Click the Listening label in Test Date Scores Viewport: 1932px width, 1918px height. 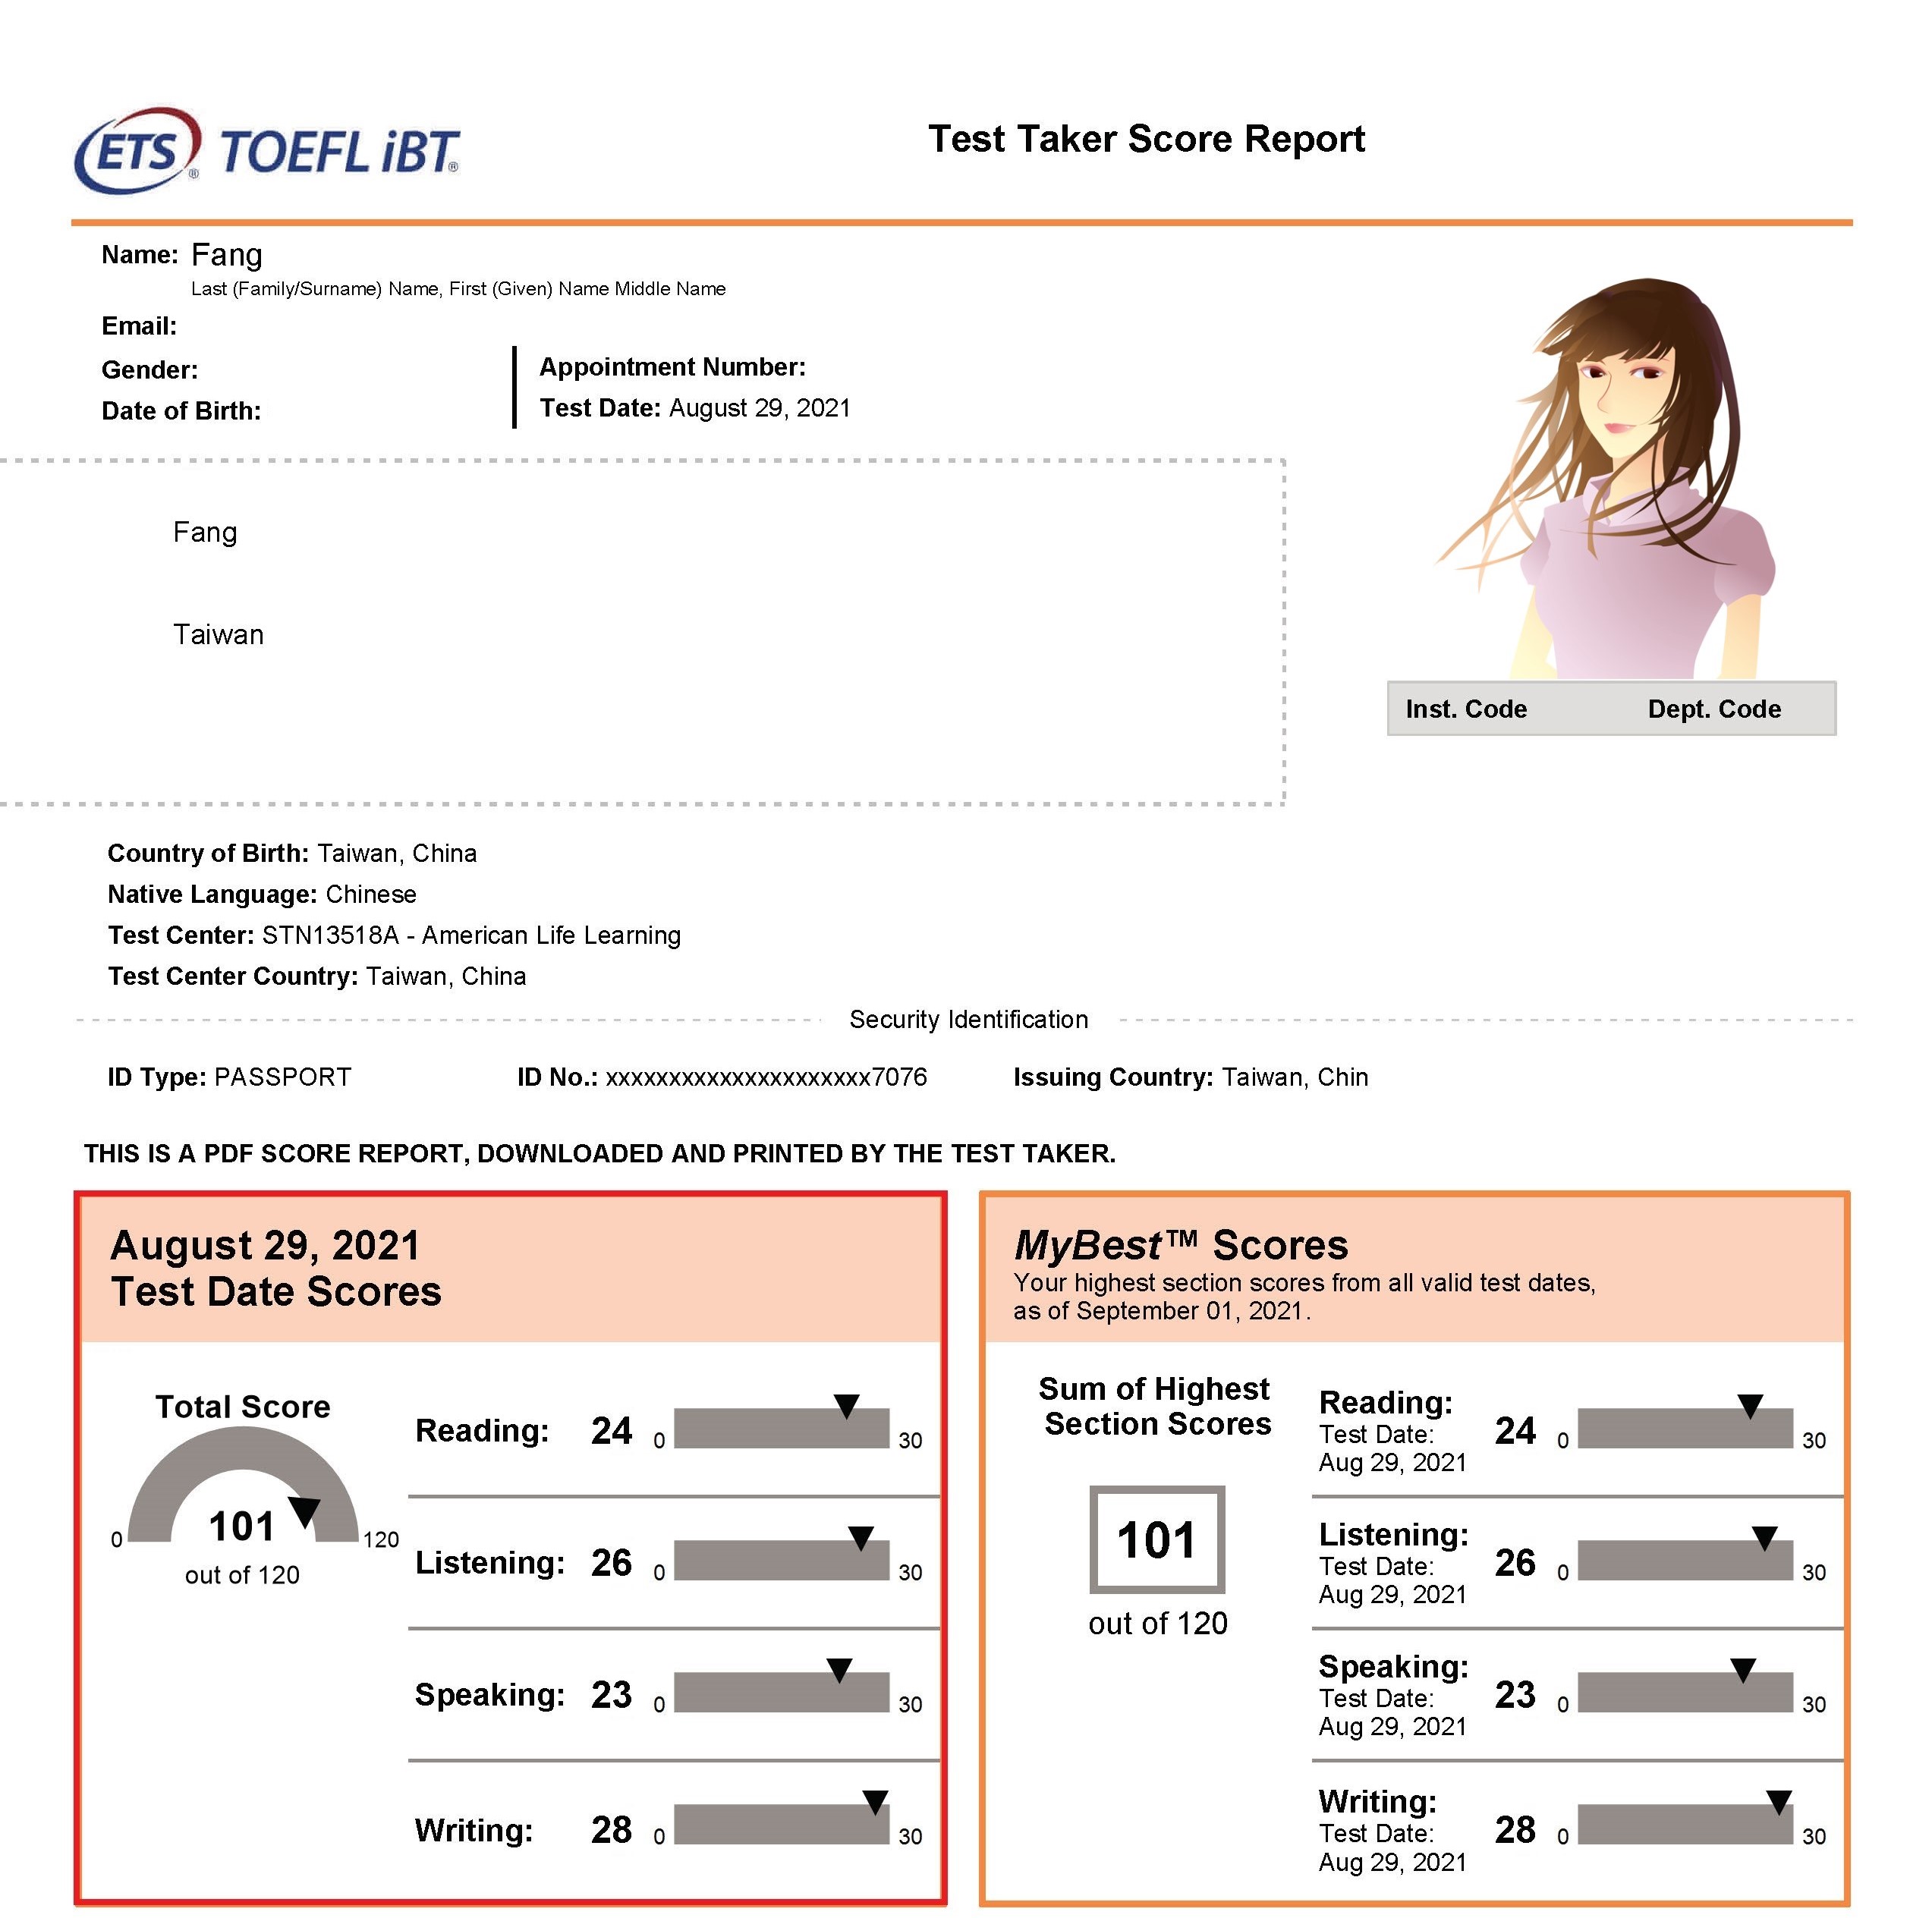pyautogui.click(x=490, y=1563)
